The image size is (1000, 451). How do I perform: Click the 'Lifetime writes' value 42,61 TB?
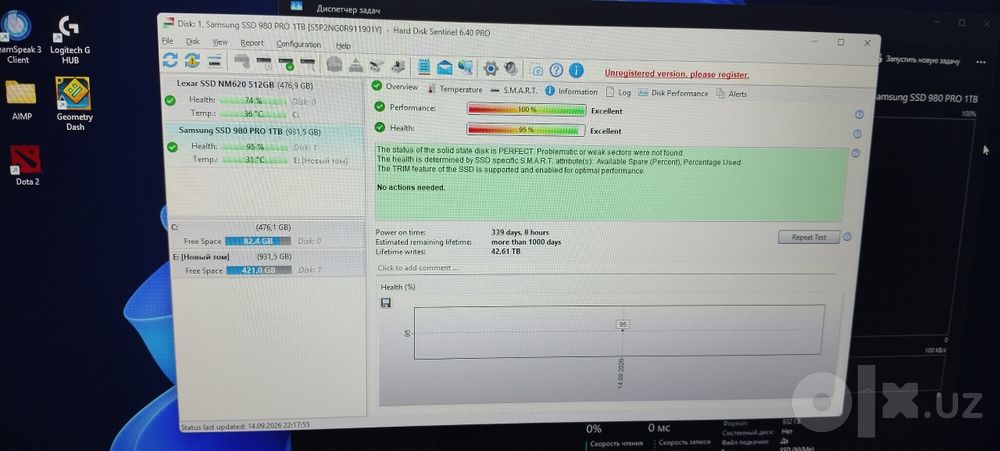tap(506, 251)
